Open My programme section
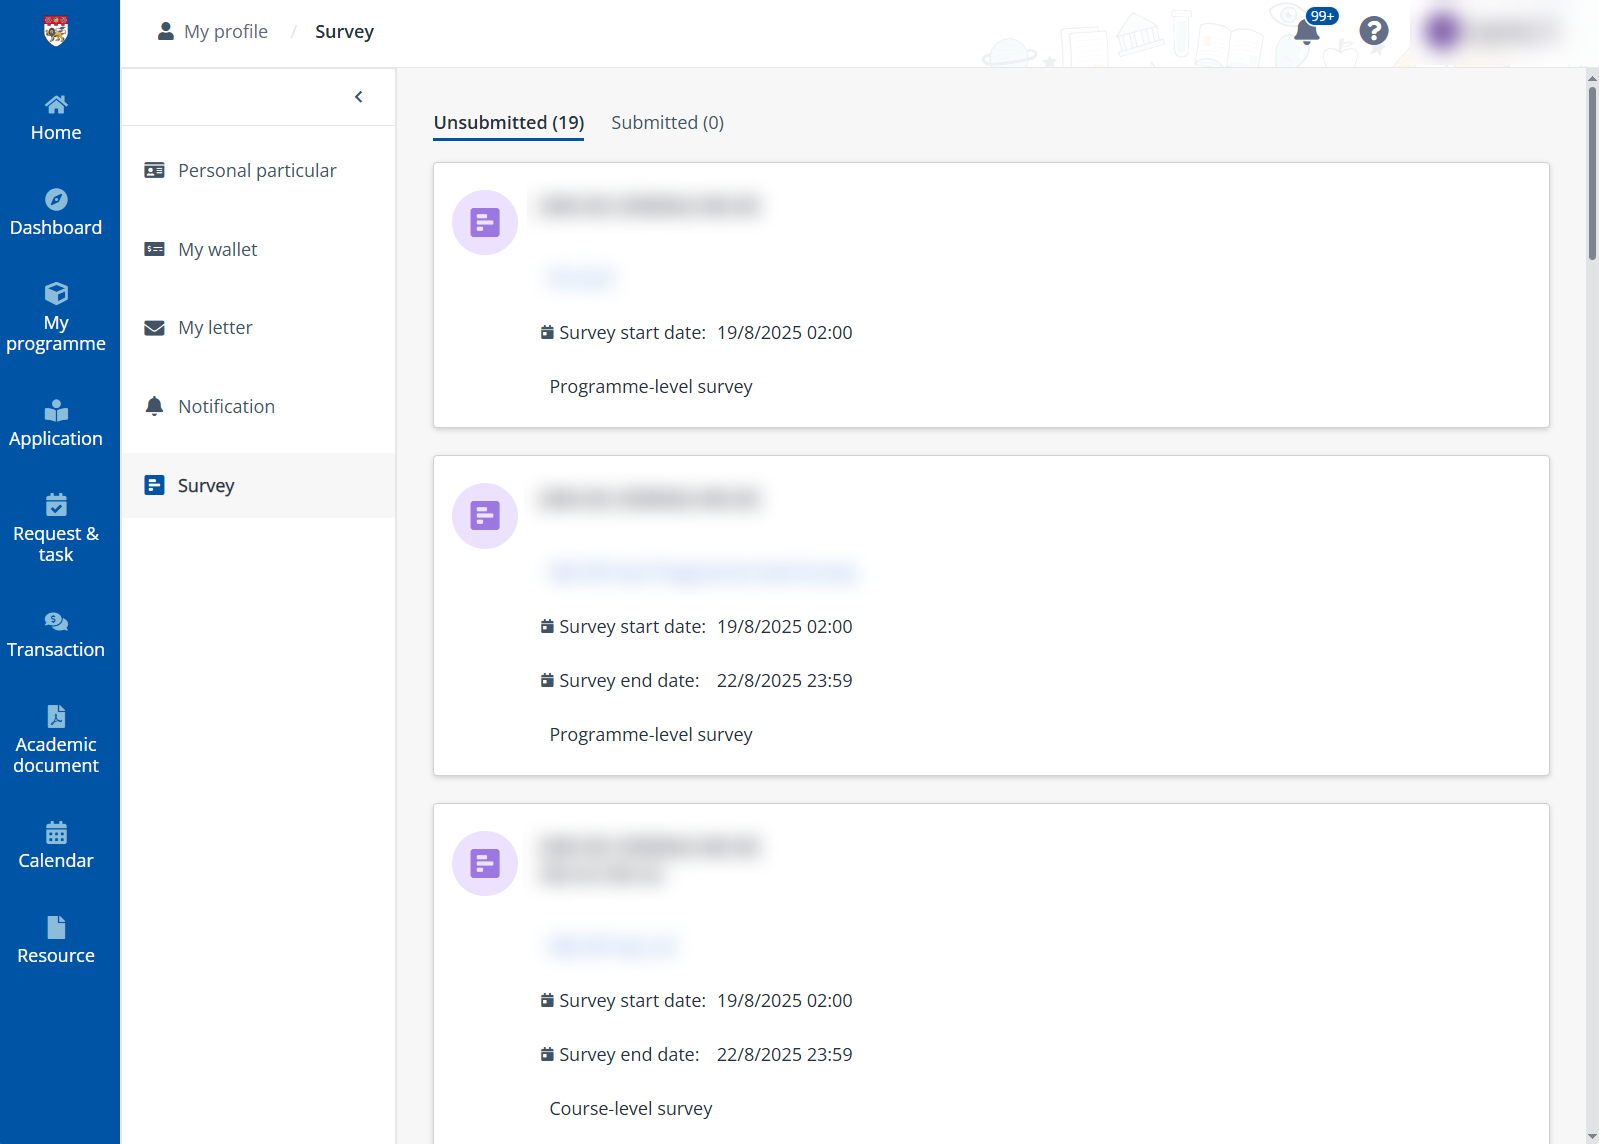This screenshot has height=1144, width=1599. 56,318
